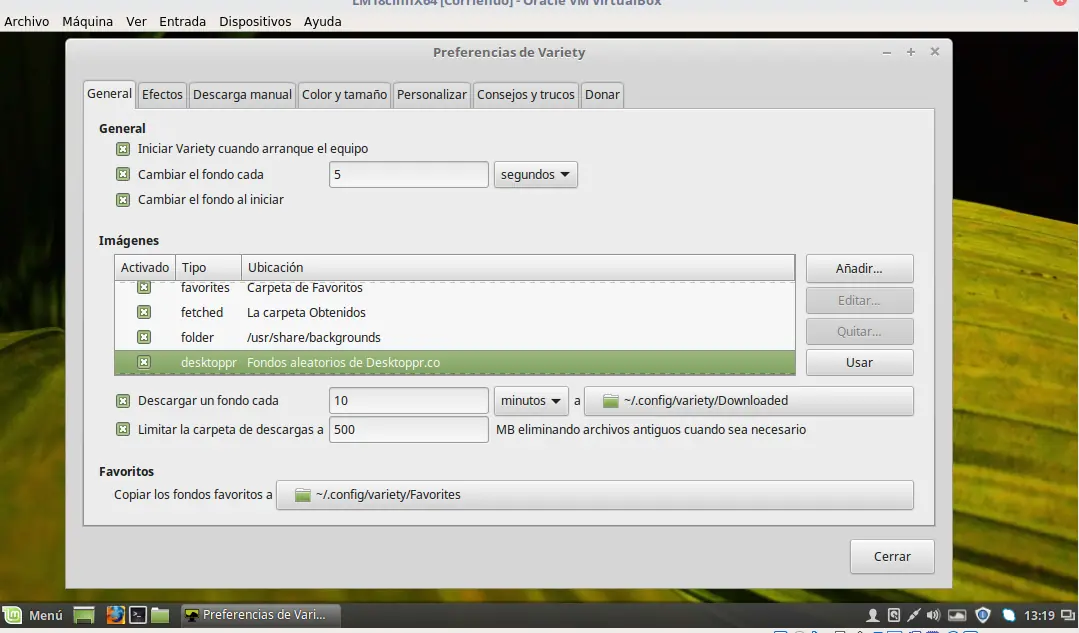
Task: Click the tray icon right of the user applet
Action: coord(894,615)
